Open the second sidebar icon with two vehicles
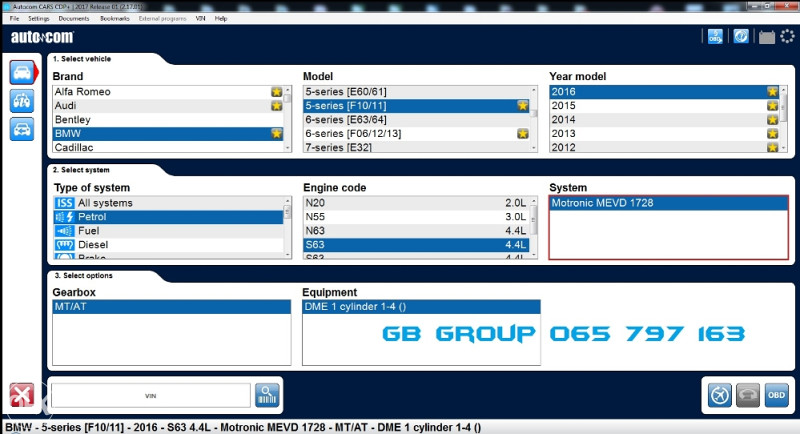This screenshot has height=434, width=800. (22, 101)
